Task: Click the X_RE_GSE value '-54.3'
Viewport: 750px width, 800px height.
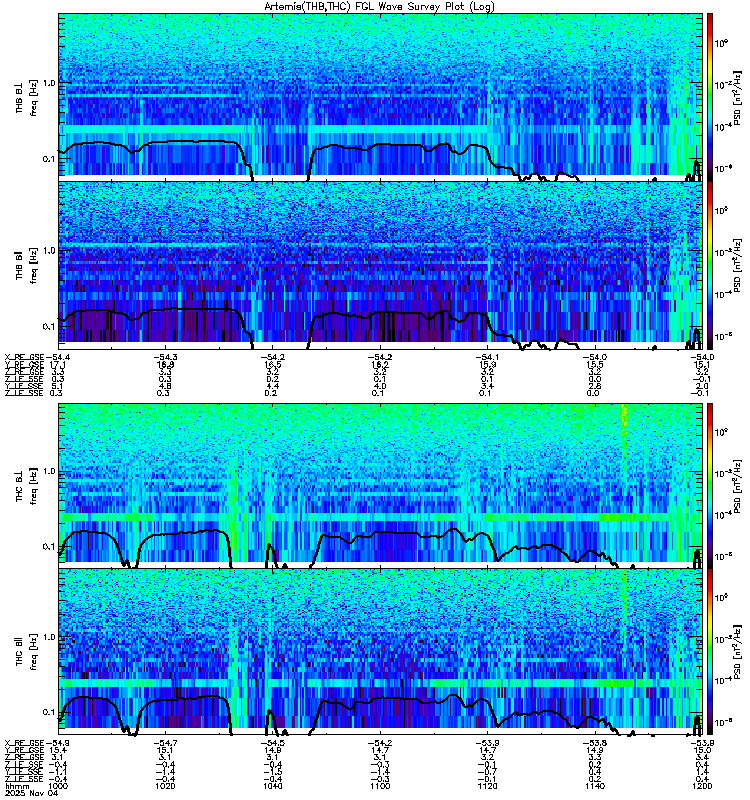Action: 165,357
